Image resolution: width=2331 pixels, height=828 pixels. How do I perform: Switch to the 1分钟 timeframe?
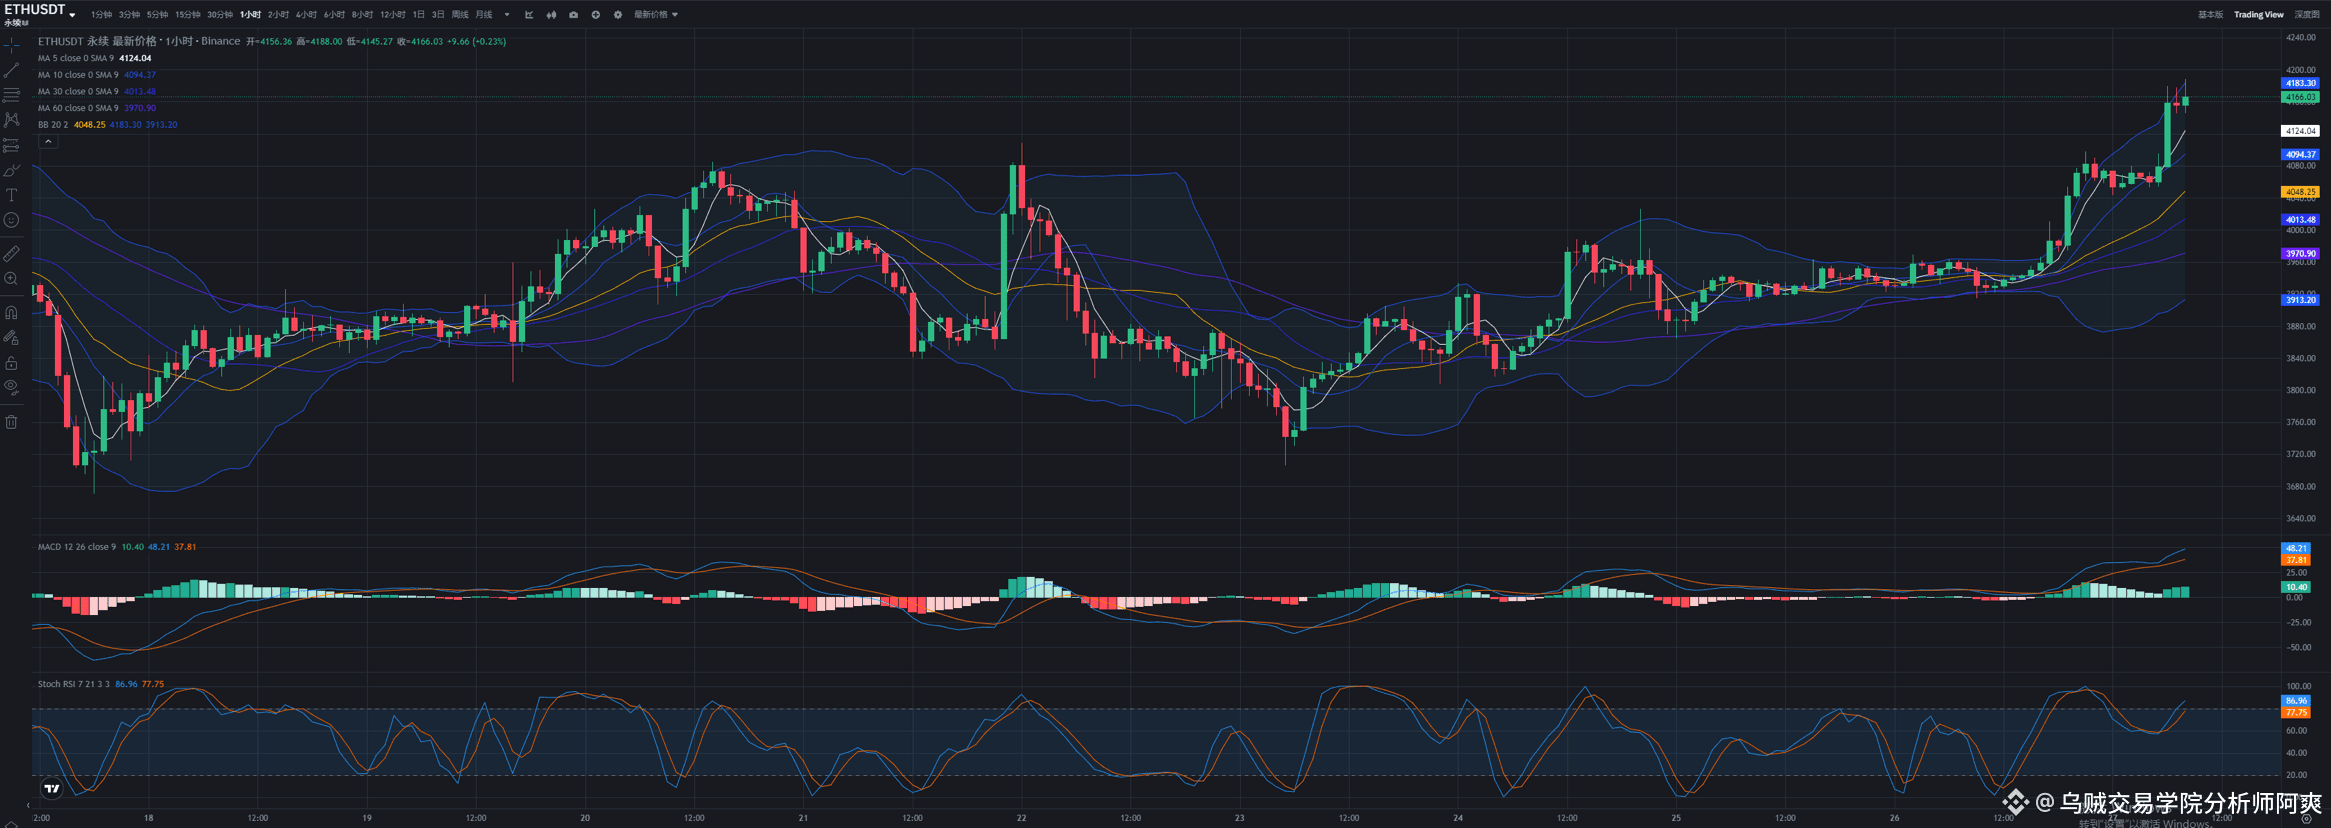[101, 15]
